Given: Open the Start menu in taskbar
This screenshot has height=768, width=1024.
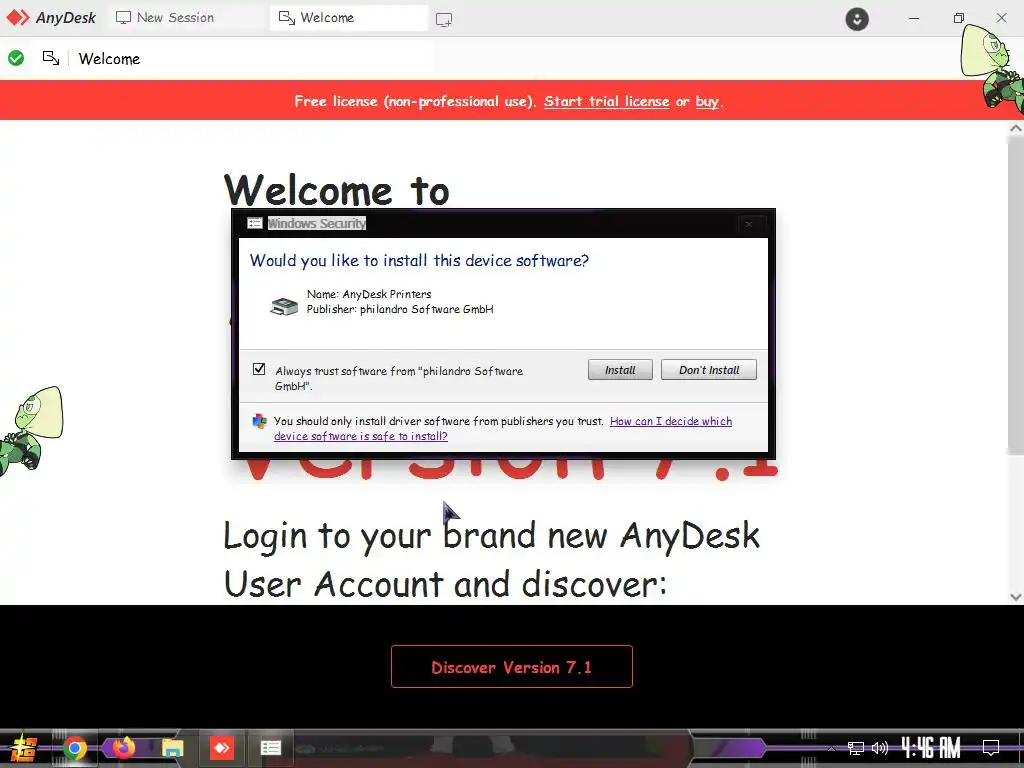Looking at the screenshot, I should pyautogui.click(x=23, y=748).
